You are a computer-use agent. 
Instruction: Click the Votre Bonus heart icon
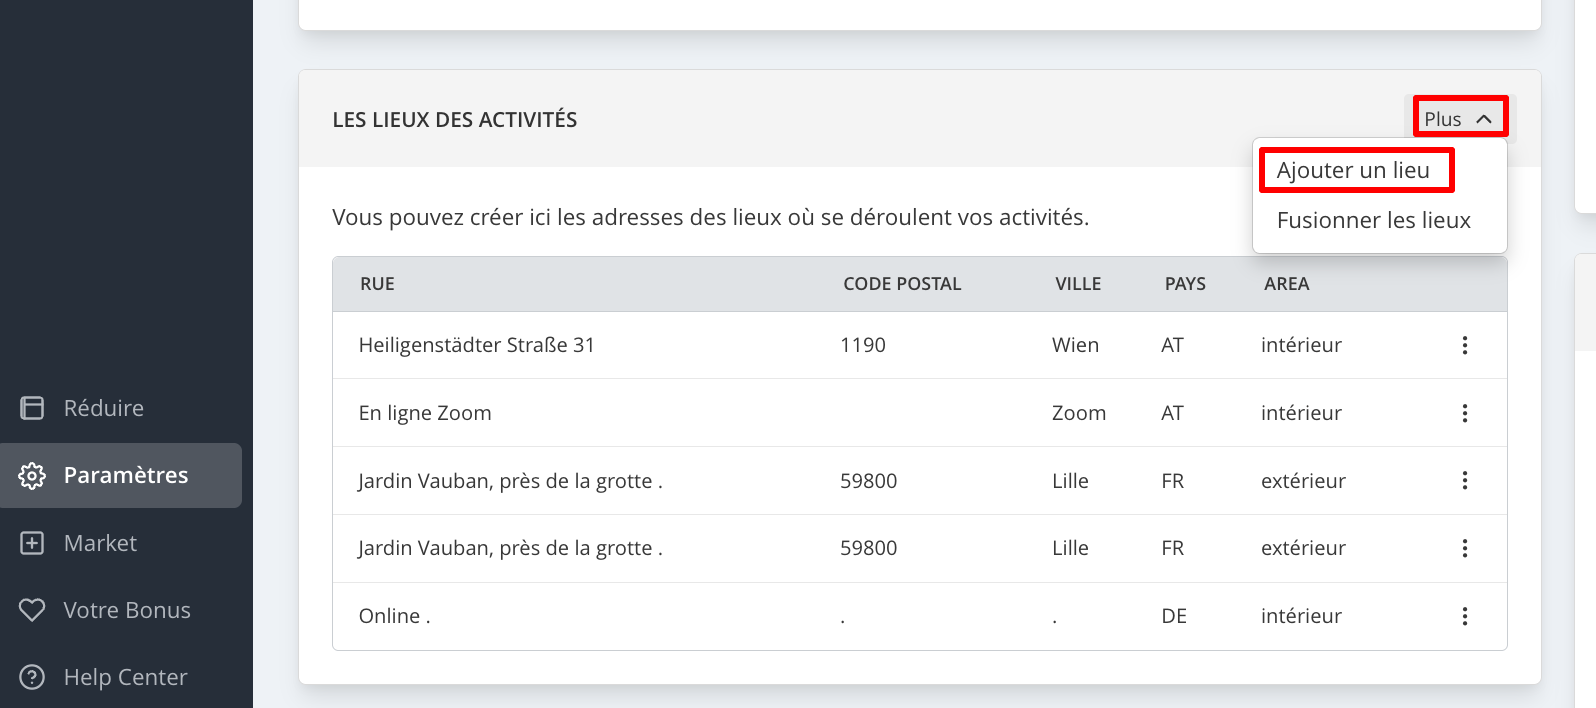tap(32, 610)
